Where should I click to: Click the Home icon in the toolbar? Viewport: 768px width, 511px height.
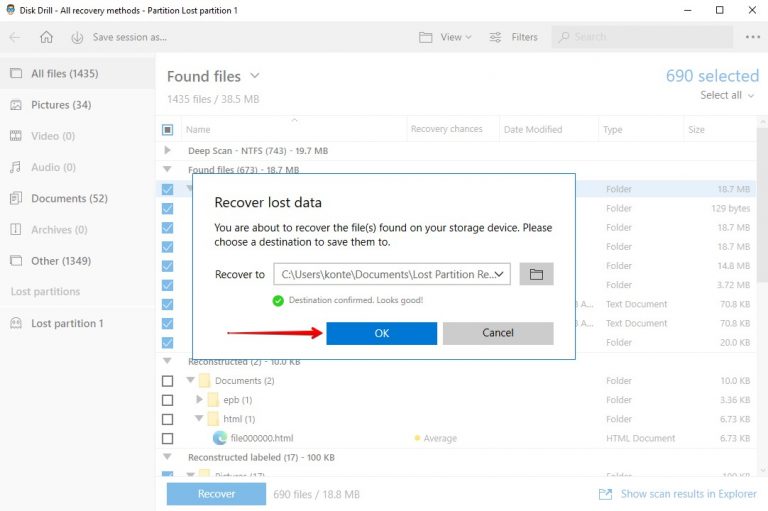(x=46, y=37)
